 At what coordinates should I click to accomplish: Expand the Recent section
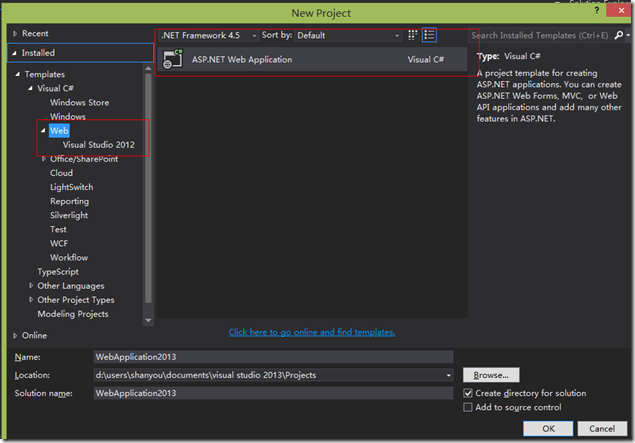15,34
